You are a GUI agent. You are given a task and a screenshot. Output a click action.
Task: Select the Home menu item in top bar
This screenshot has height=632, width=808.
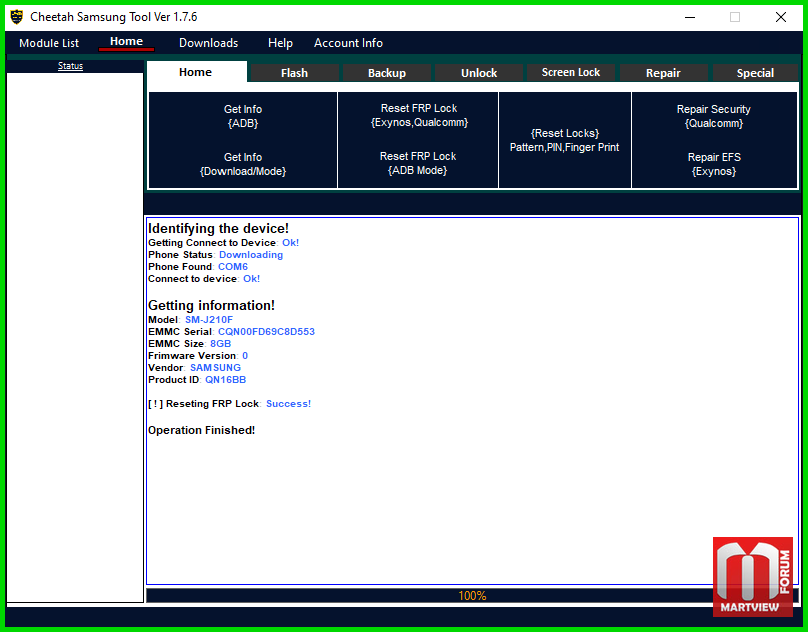(x=126, y=42)
